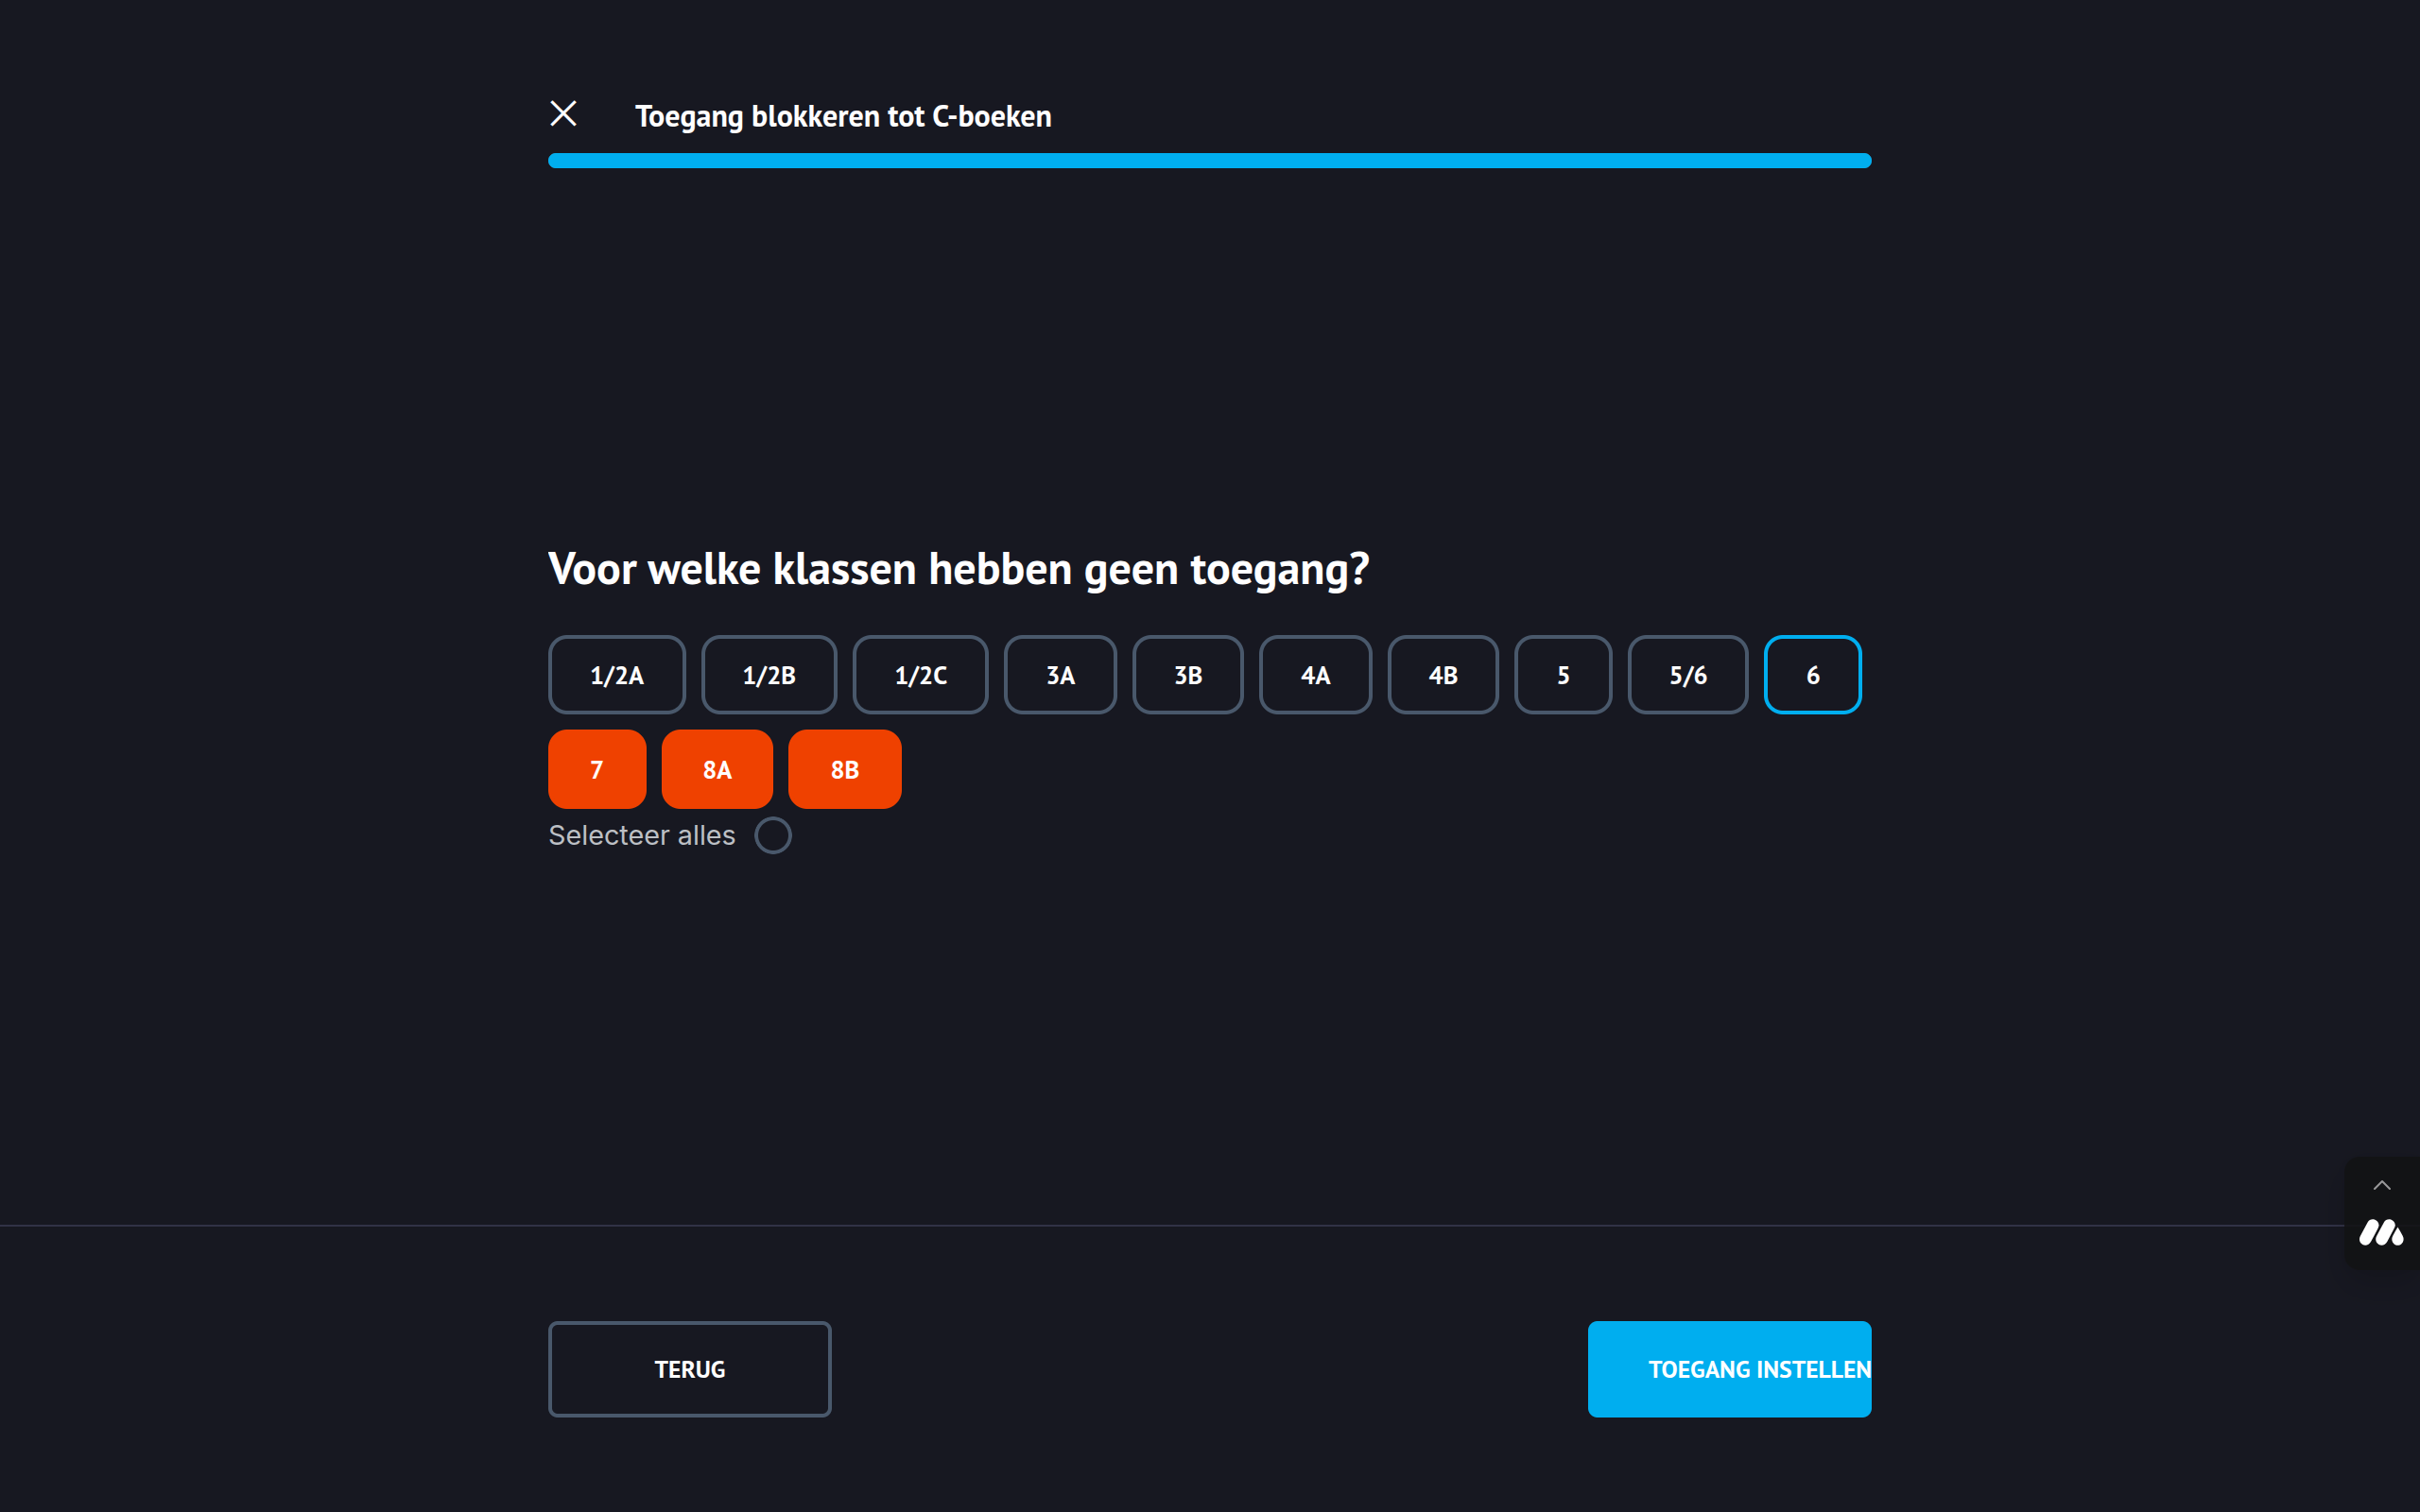
Task: Toggle the Selecteer alles radio button
Action: click(x=772, y=835)
